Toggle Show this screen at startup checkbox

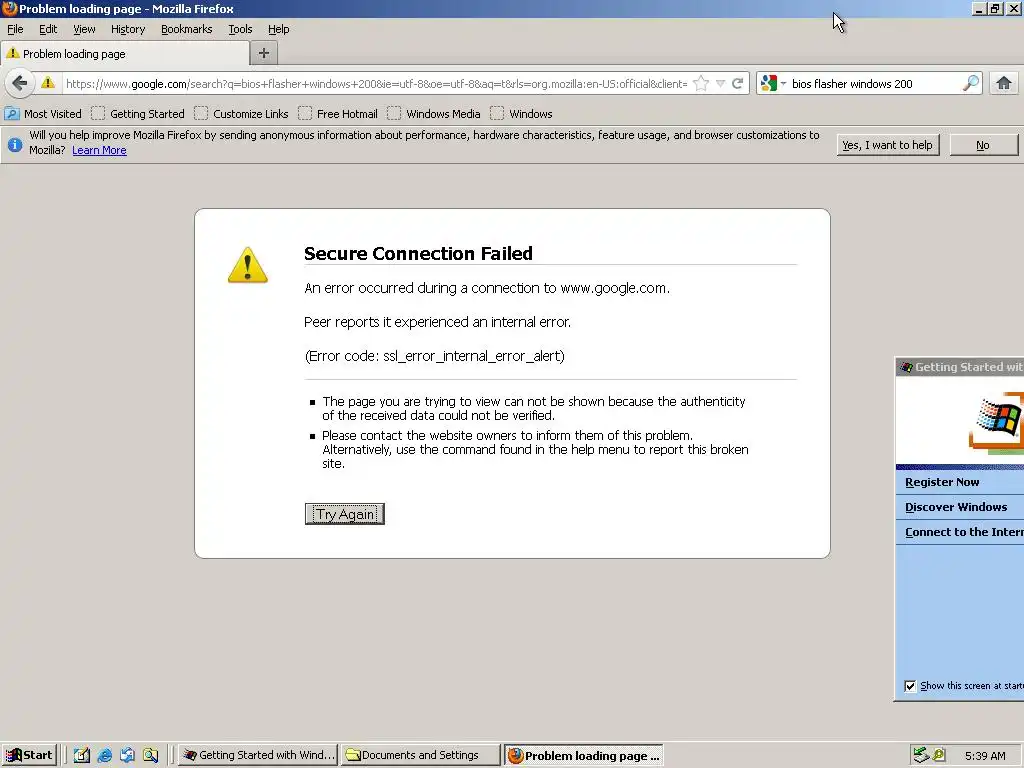910,686
